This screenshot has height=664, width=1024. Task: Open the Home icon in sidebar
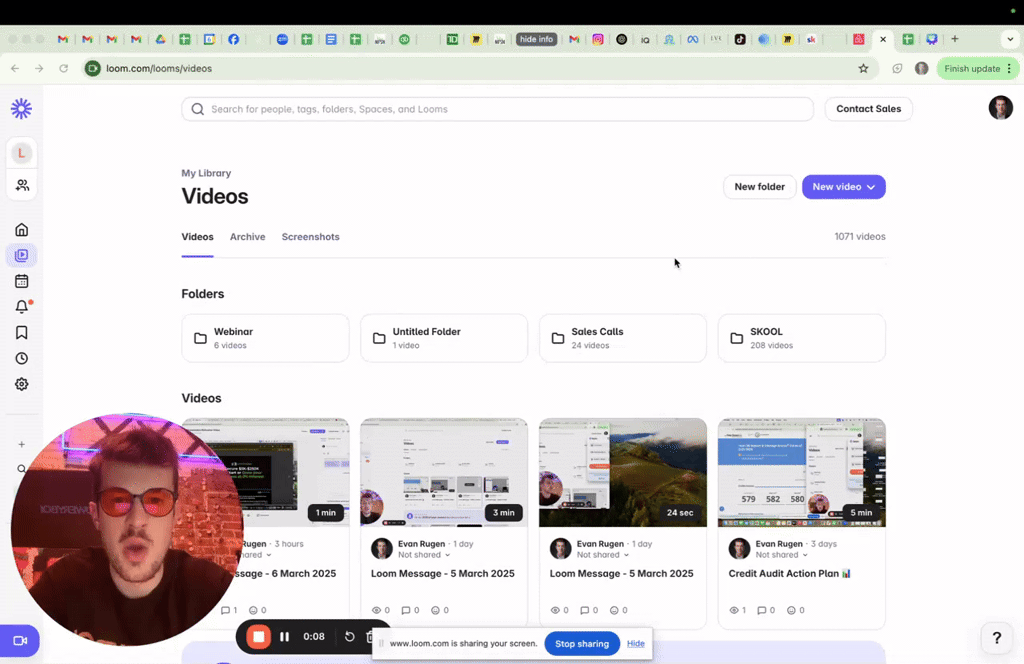(x=22, y=230)
